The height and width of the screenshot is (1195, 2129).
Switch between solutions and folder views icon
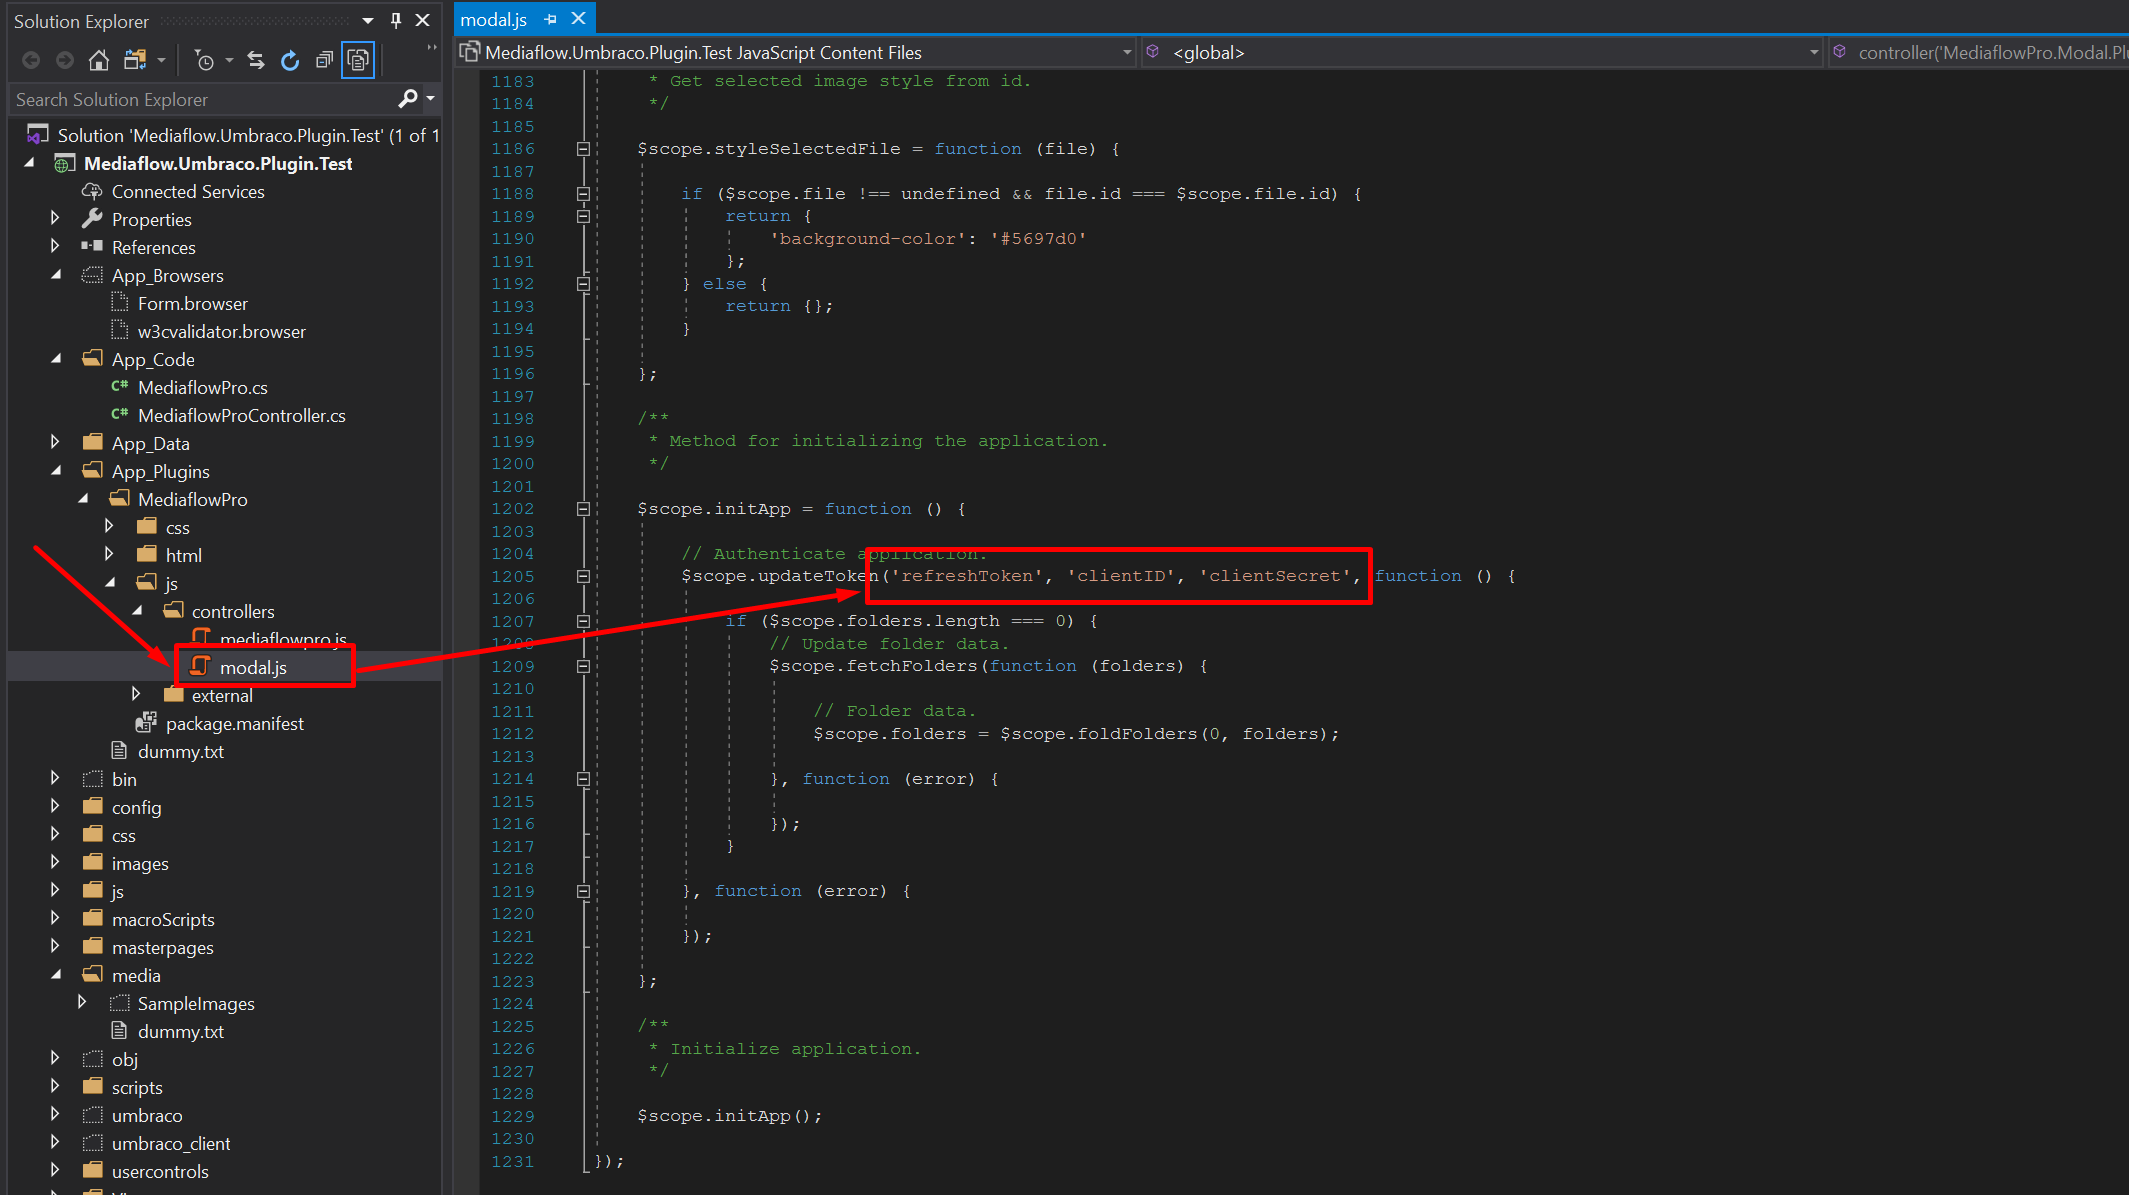point(135,60)
